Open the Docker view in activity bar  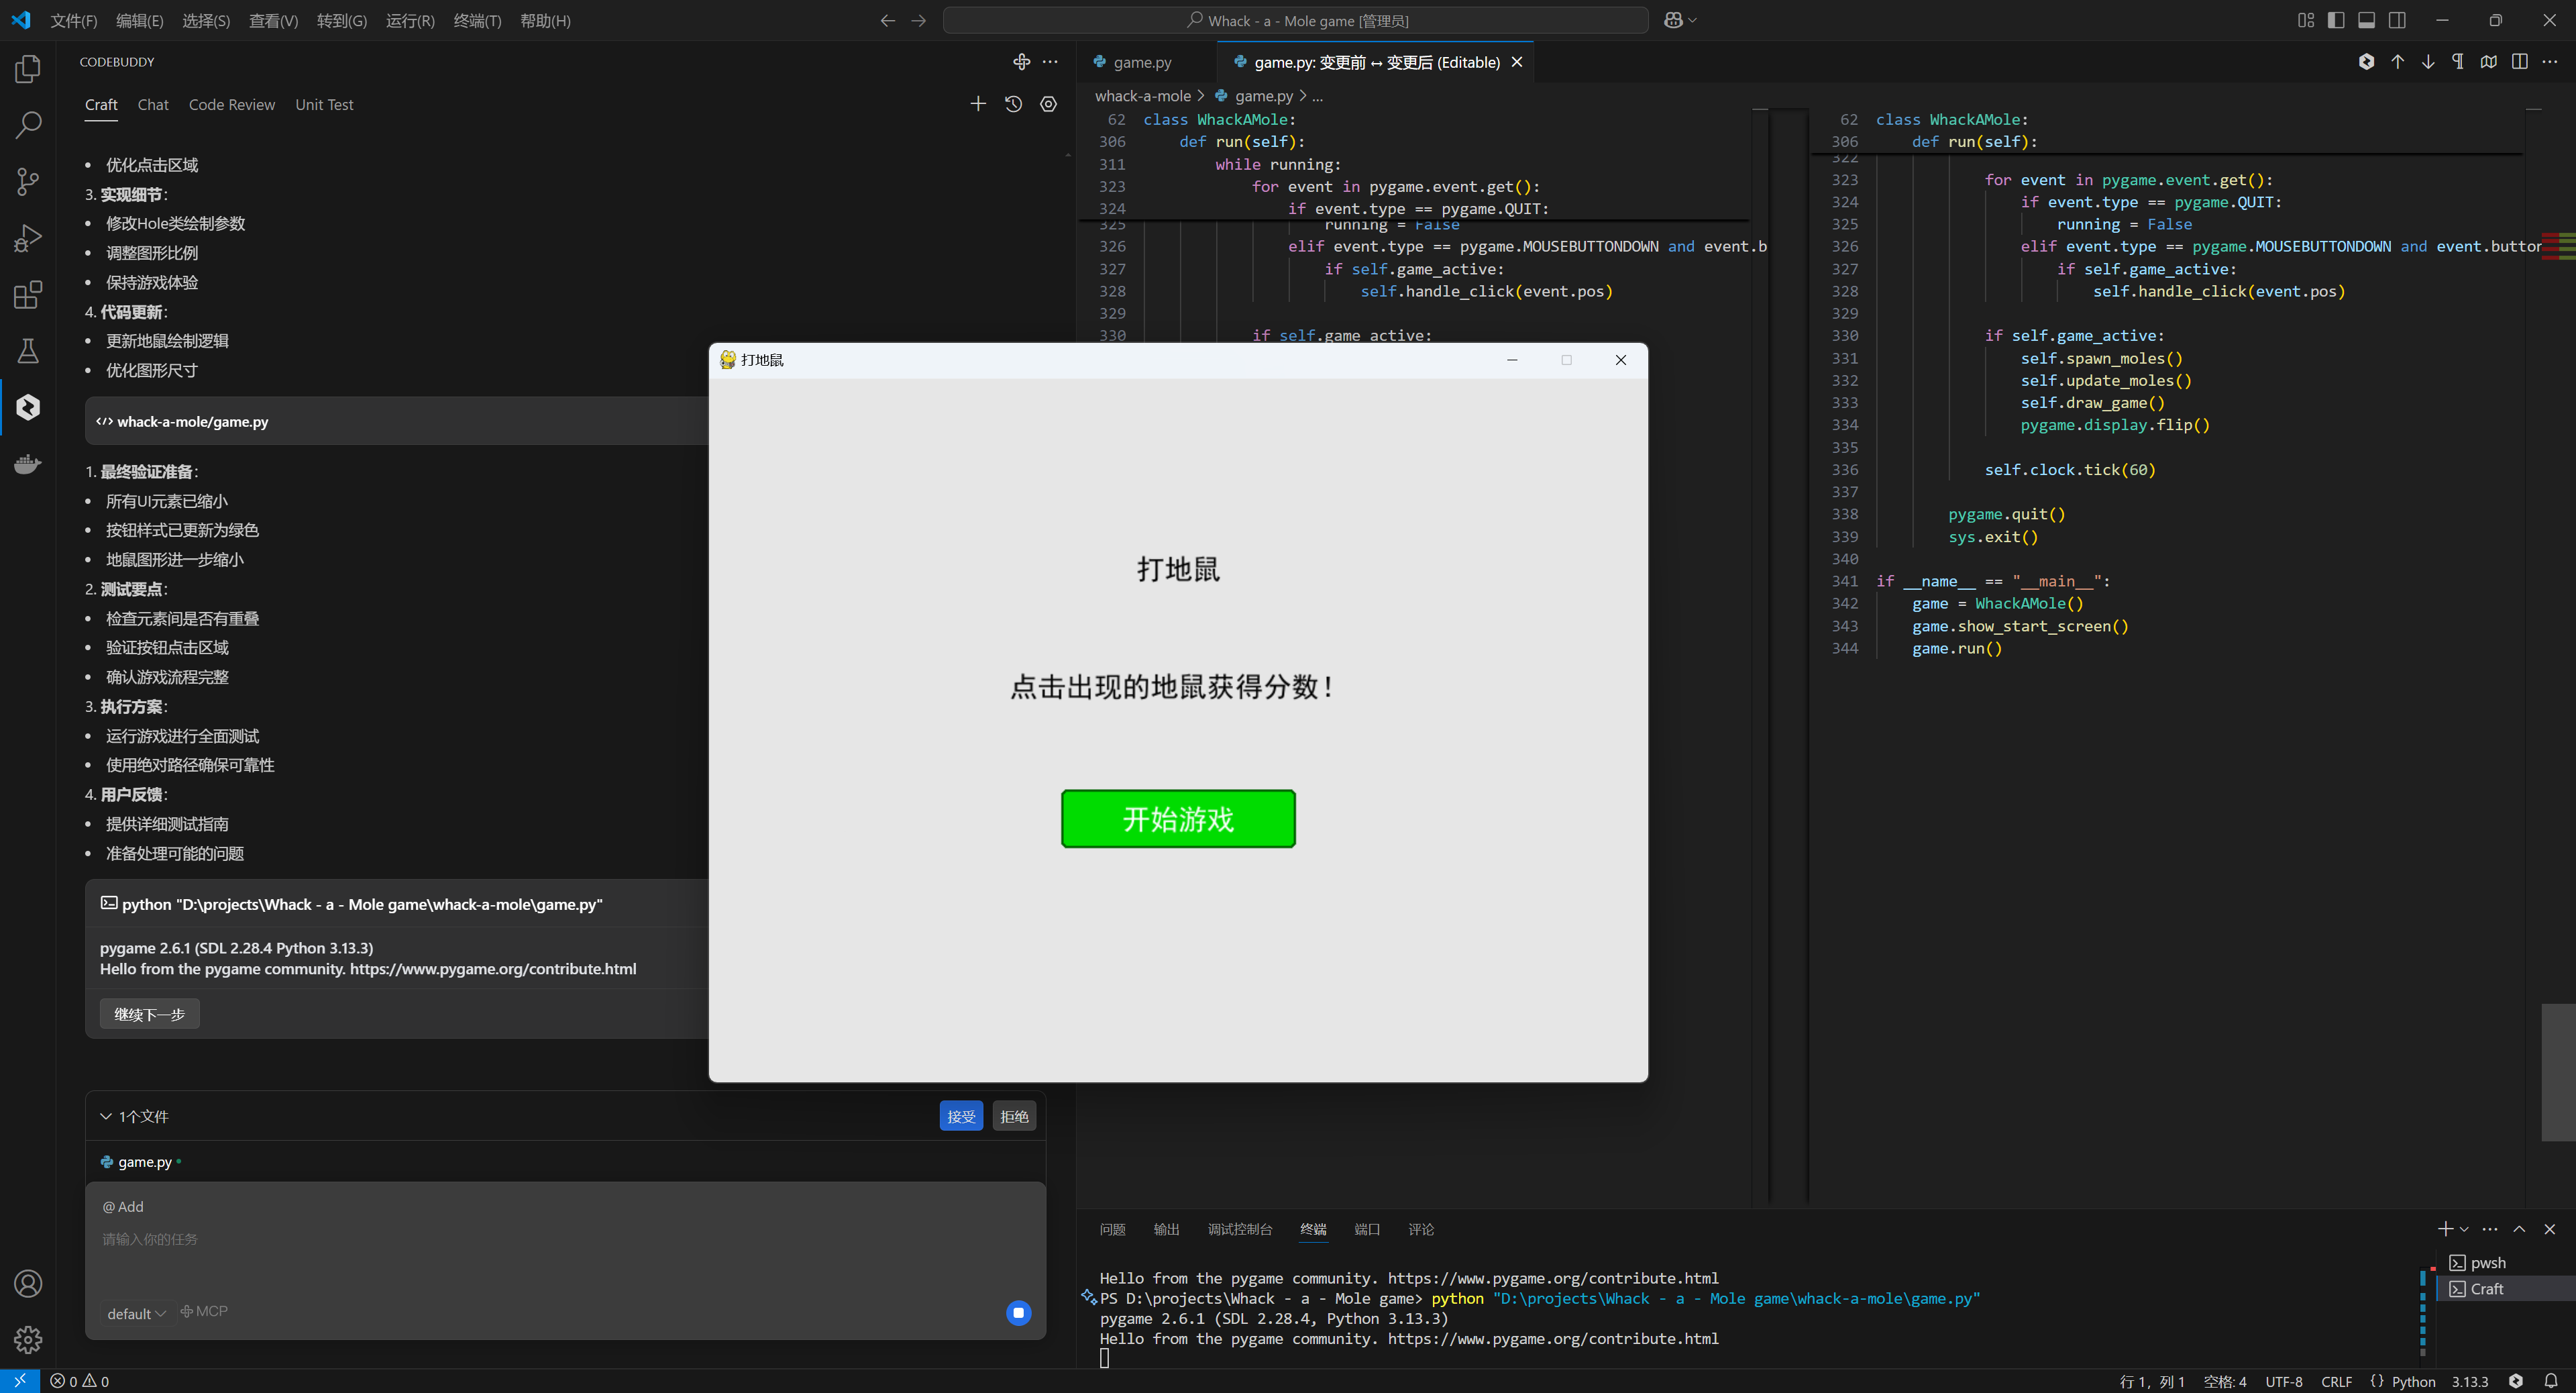click(x=28, y=464)
